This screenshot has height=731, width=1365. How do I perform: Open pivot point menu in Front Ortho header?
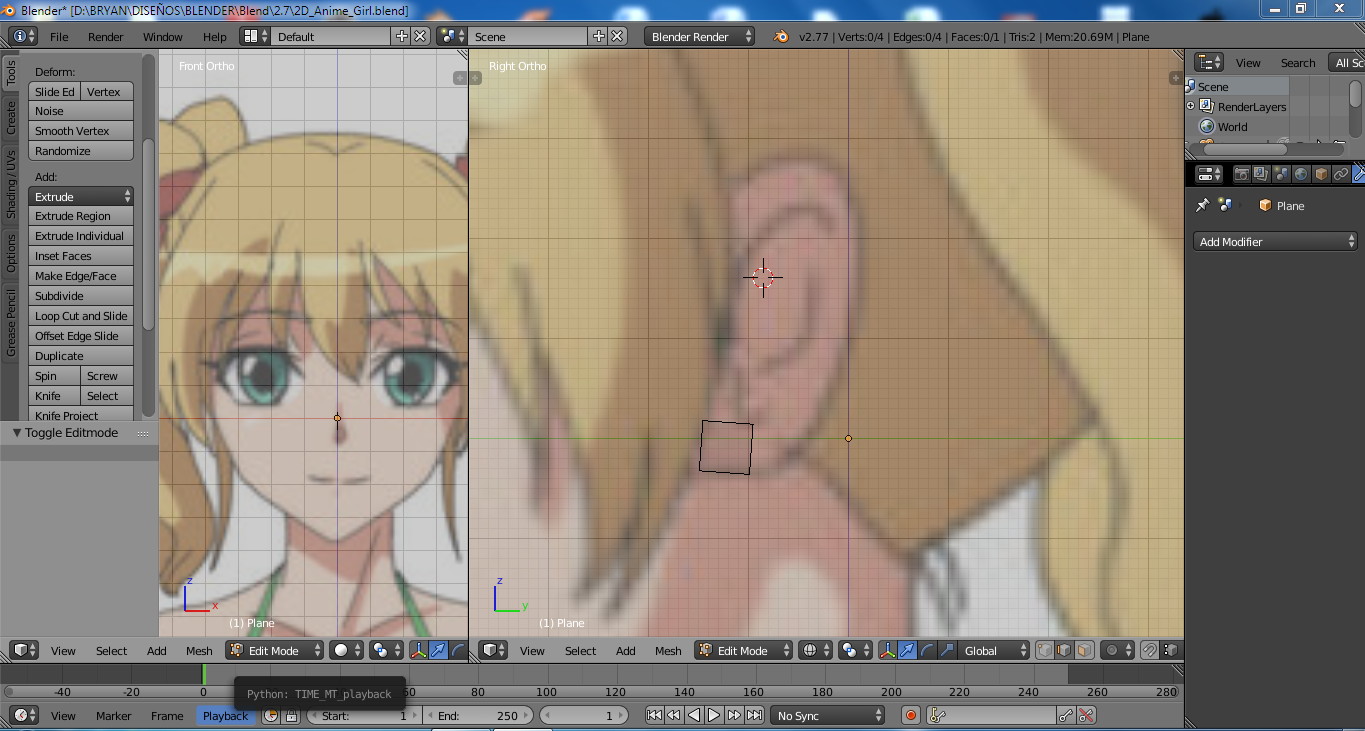tap(385, 650)
